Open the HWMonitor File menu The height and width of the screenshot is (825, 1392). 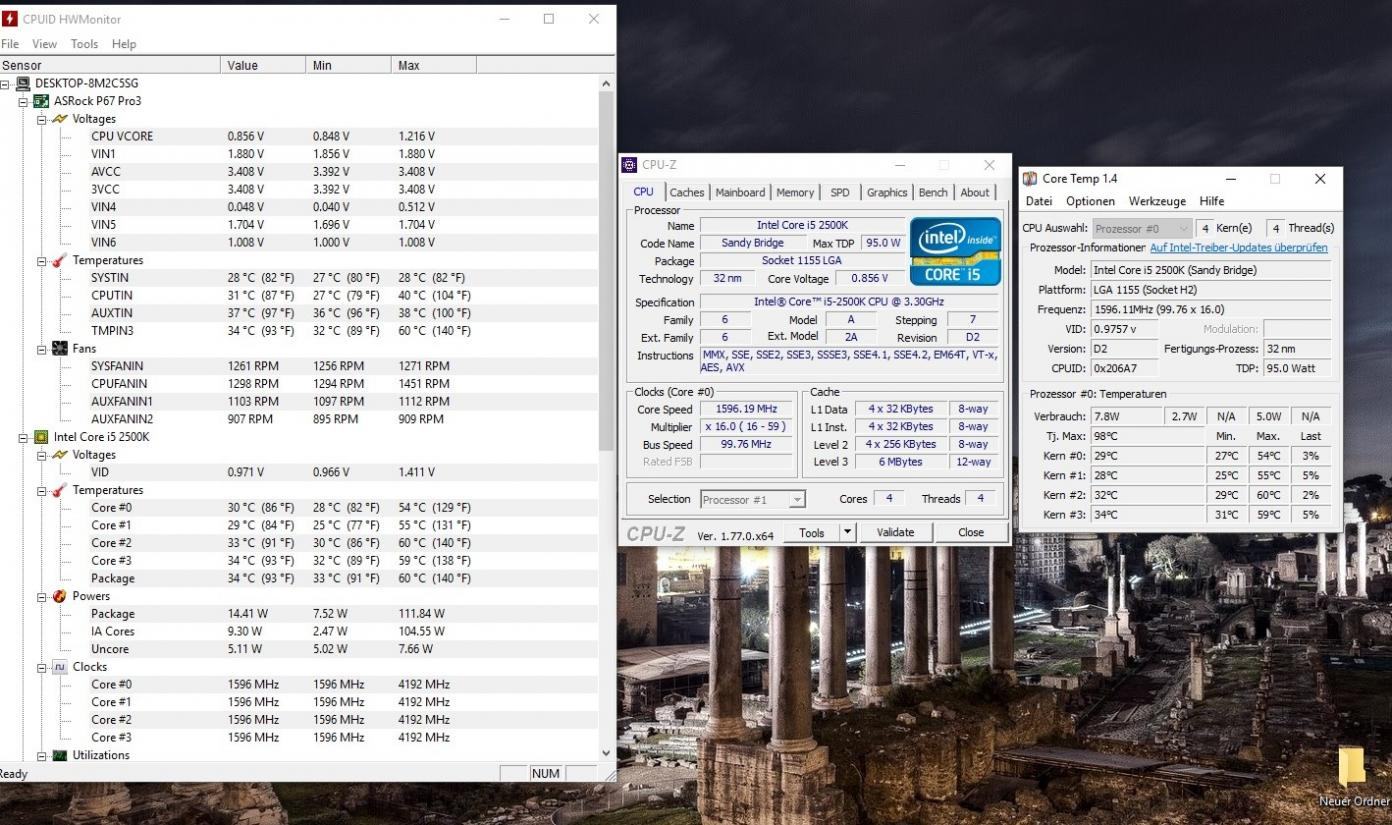10,44
